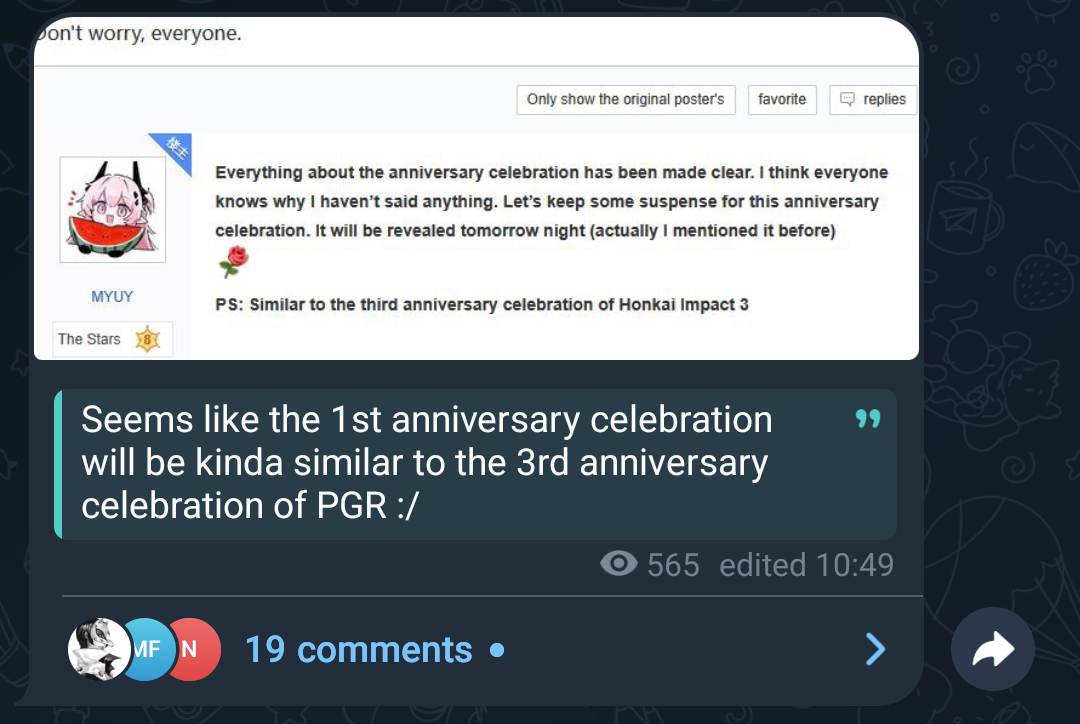Click the level 8 star badge icon

point(147,339)
